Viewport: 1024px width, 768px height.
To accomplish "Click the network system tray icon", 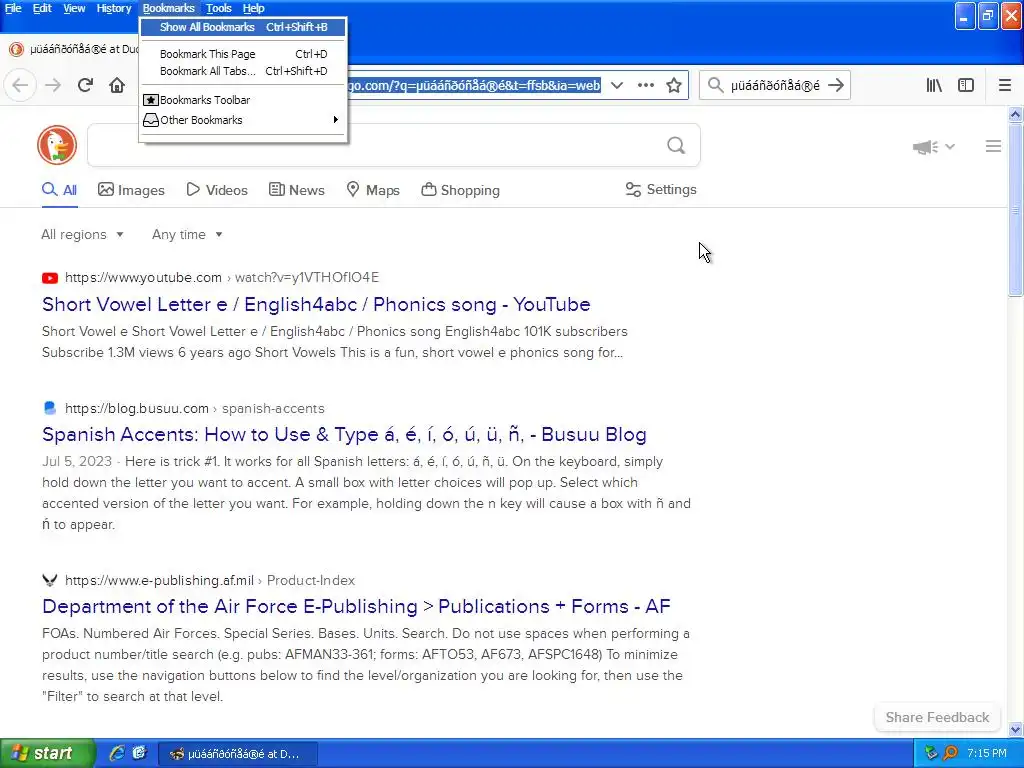I will 931,753.
